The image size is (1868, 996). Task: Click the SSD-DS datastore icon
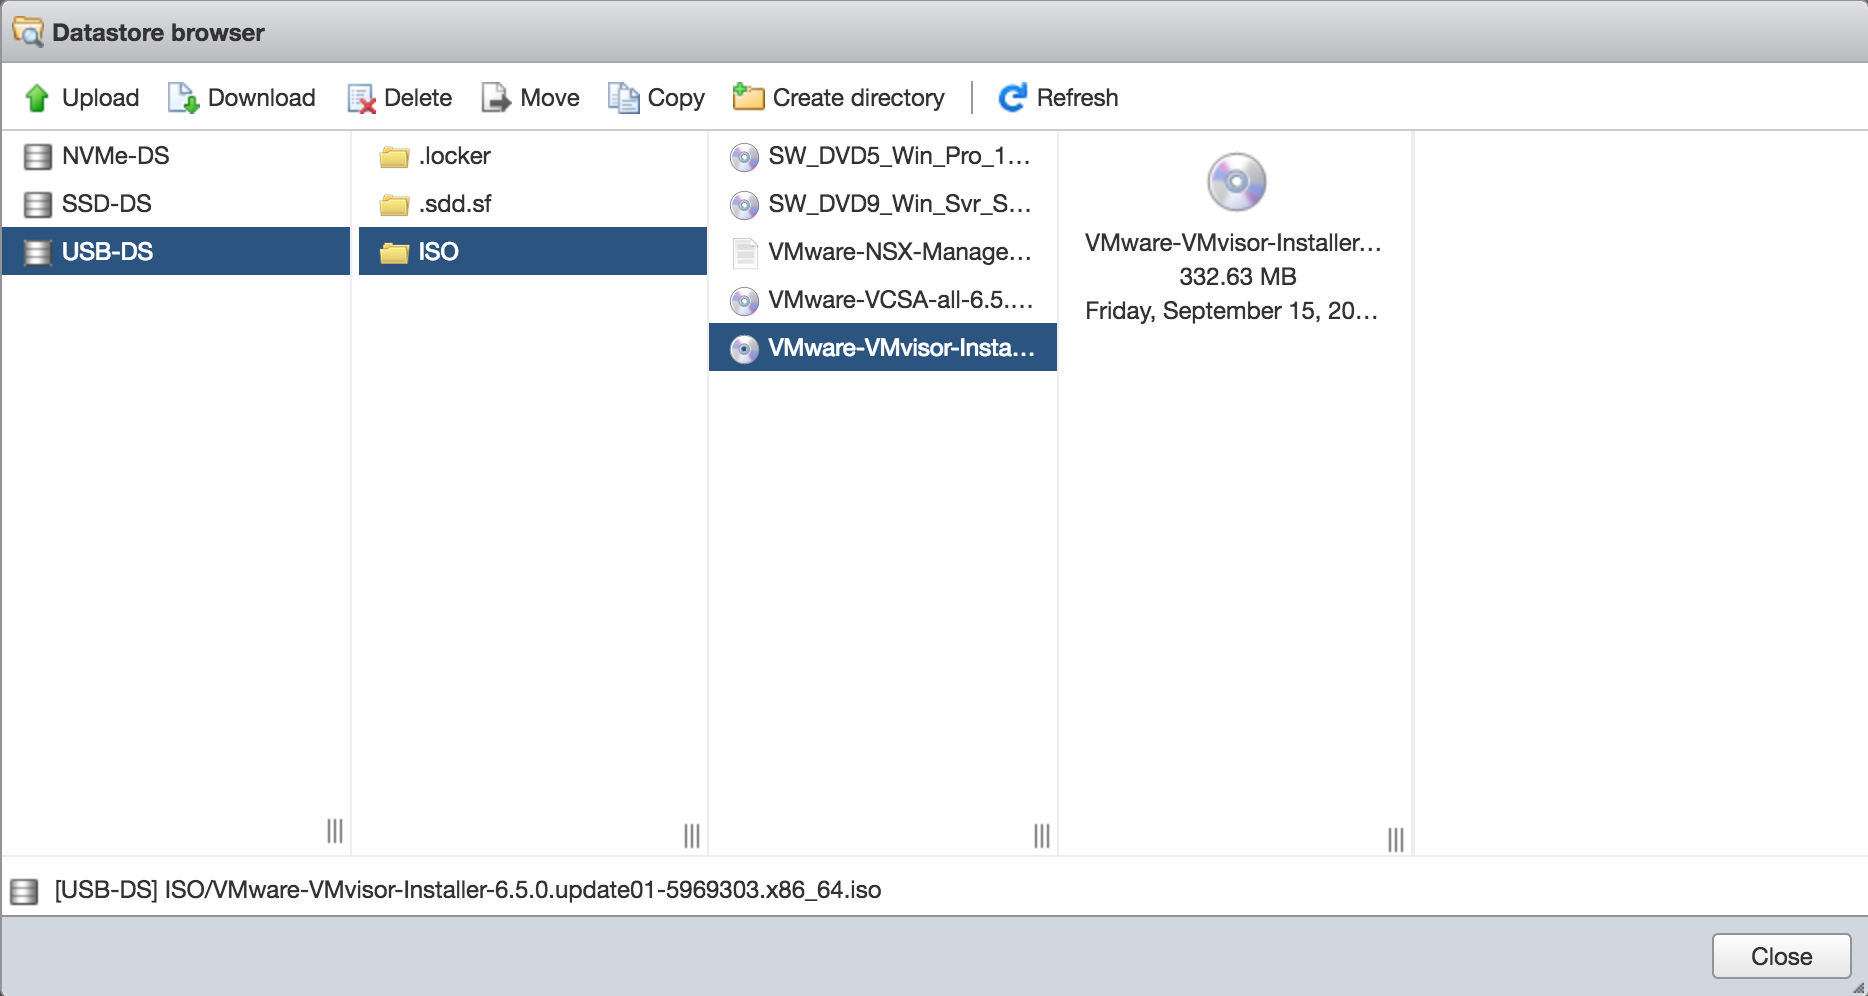38,204
